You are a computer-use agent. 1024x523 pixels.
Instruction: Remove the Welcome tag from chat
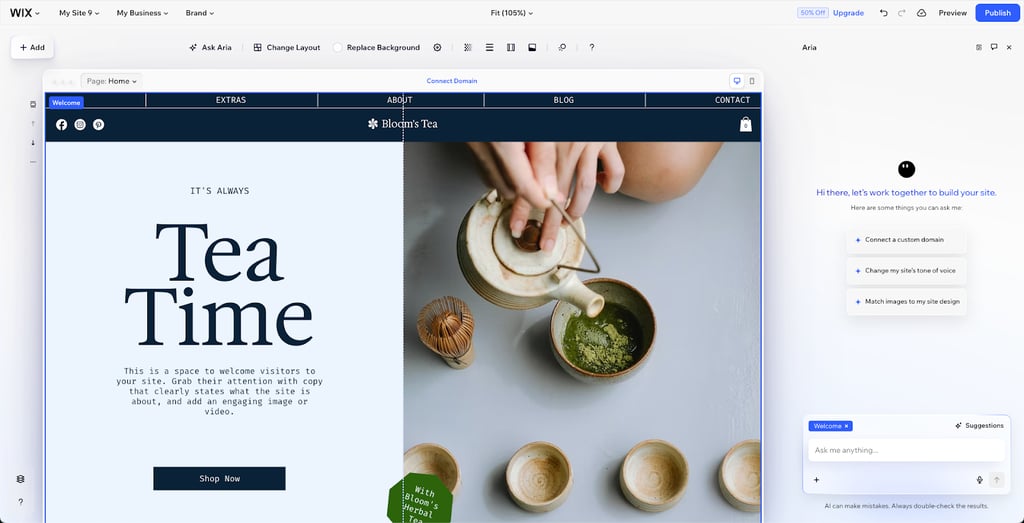[x=846, y=426]
